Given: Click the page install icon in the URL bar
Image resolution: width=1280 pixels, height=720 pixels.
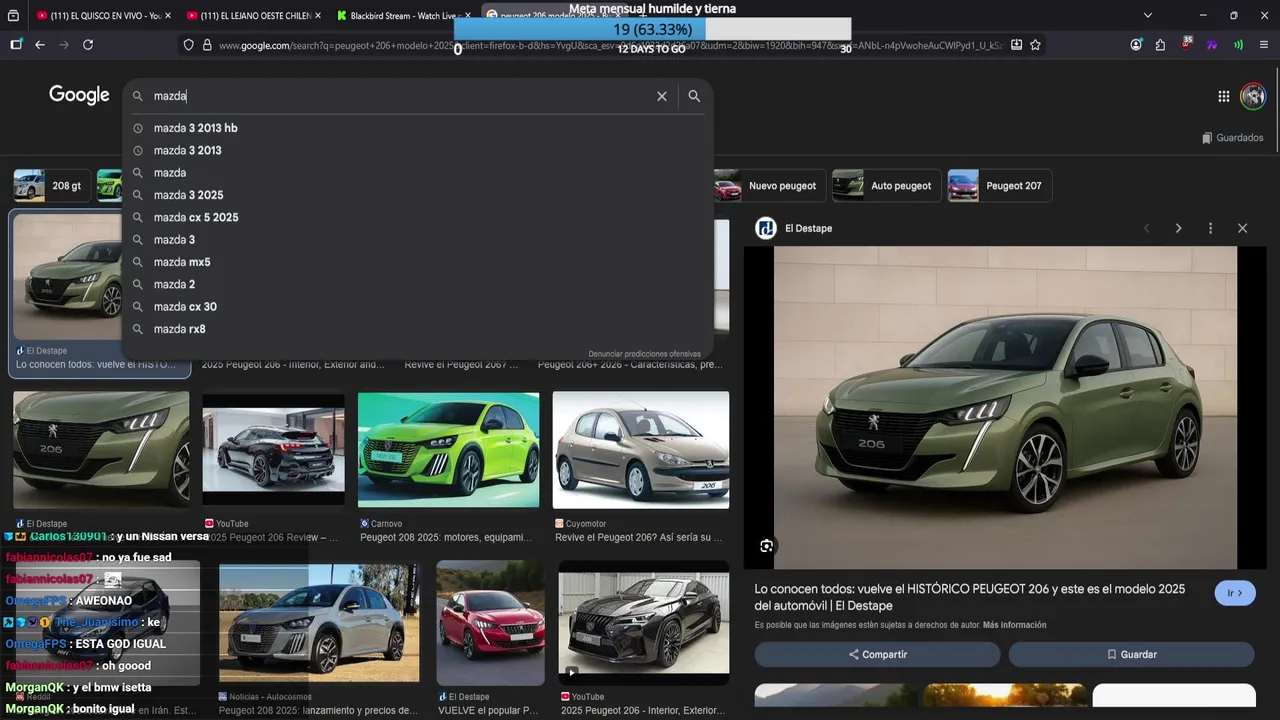Looking at the screenshot, I should (1016, 45).
